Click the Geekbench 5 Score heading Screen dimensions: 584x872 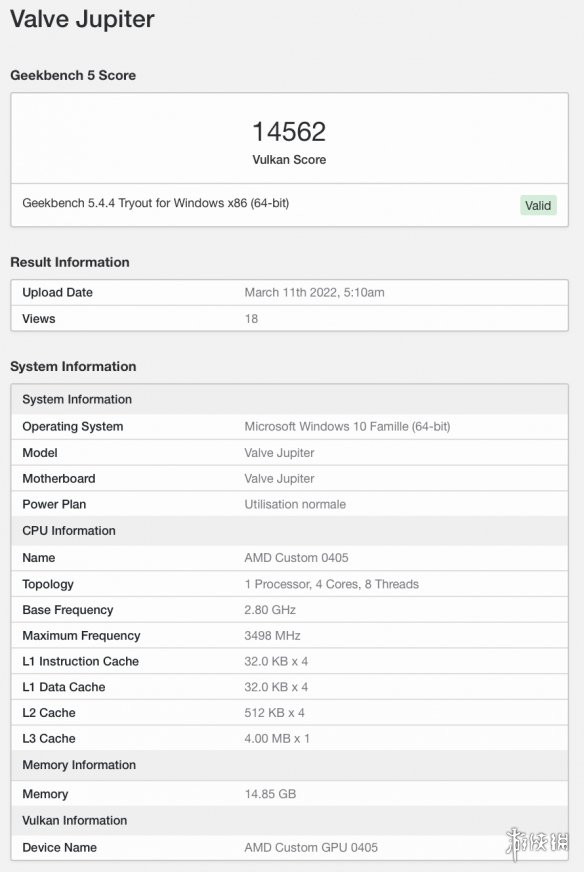(73, 75)
